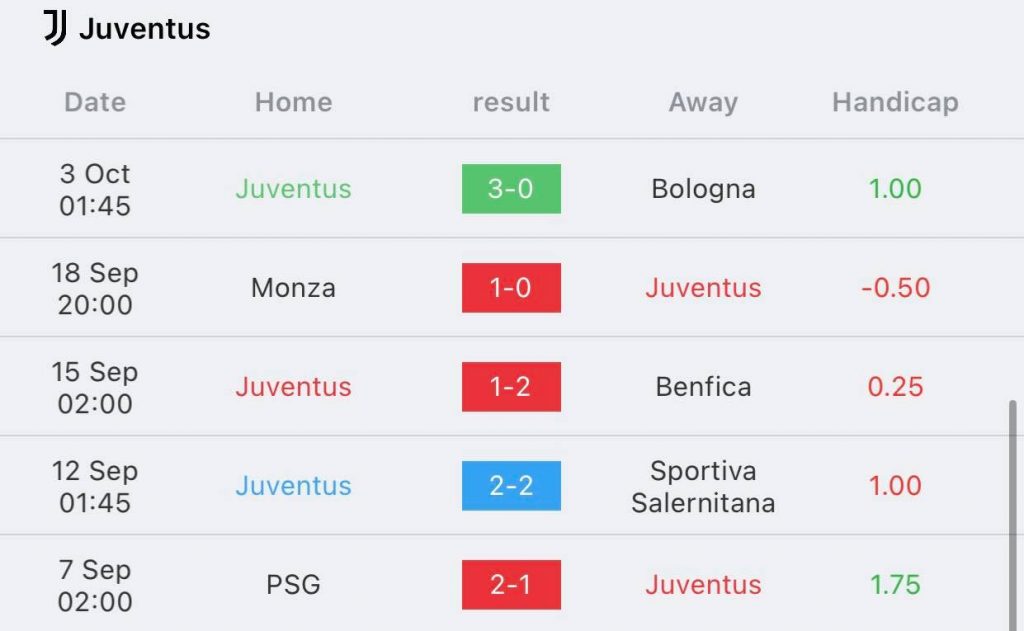Open PSG team link

[x=293, y=585]
